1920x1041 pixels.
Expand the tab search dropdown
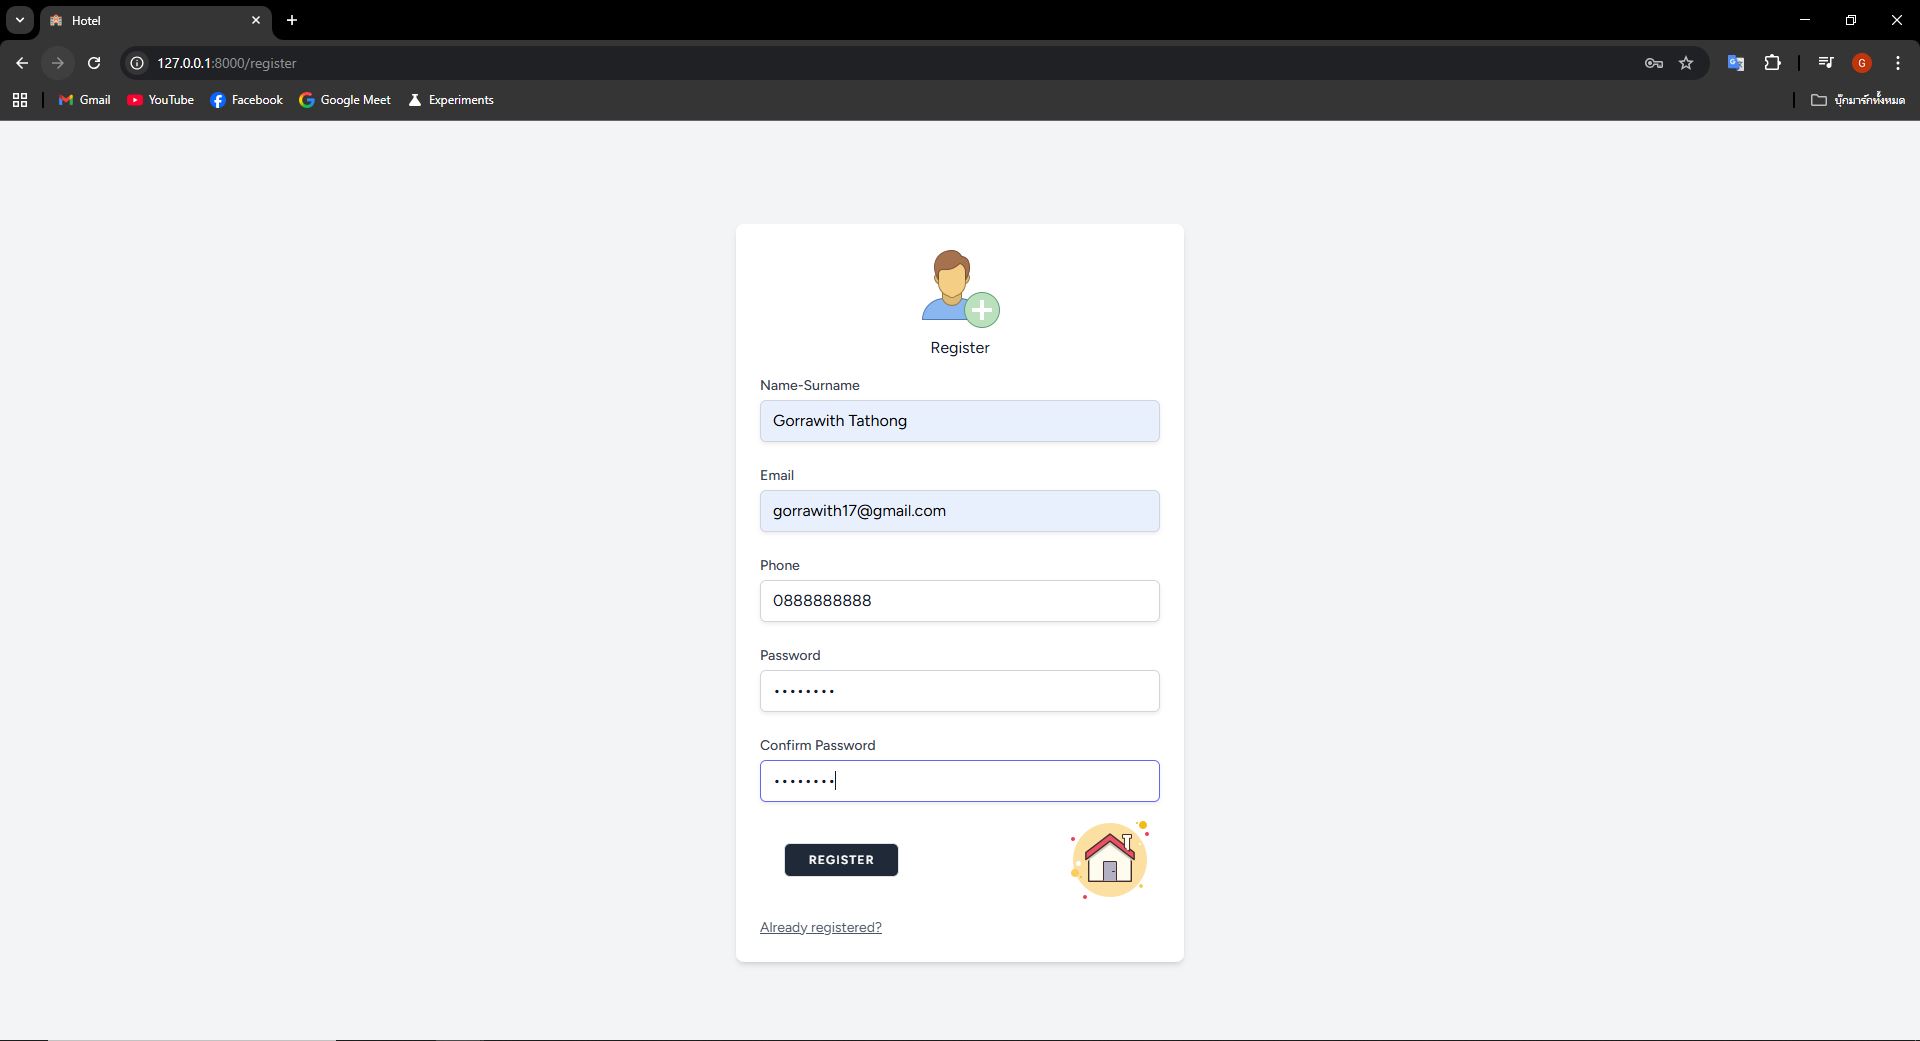[19, 20]
